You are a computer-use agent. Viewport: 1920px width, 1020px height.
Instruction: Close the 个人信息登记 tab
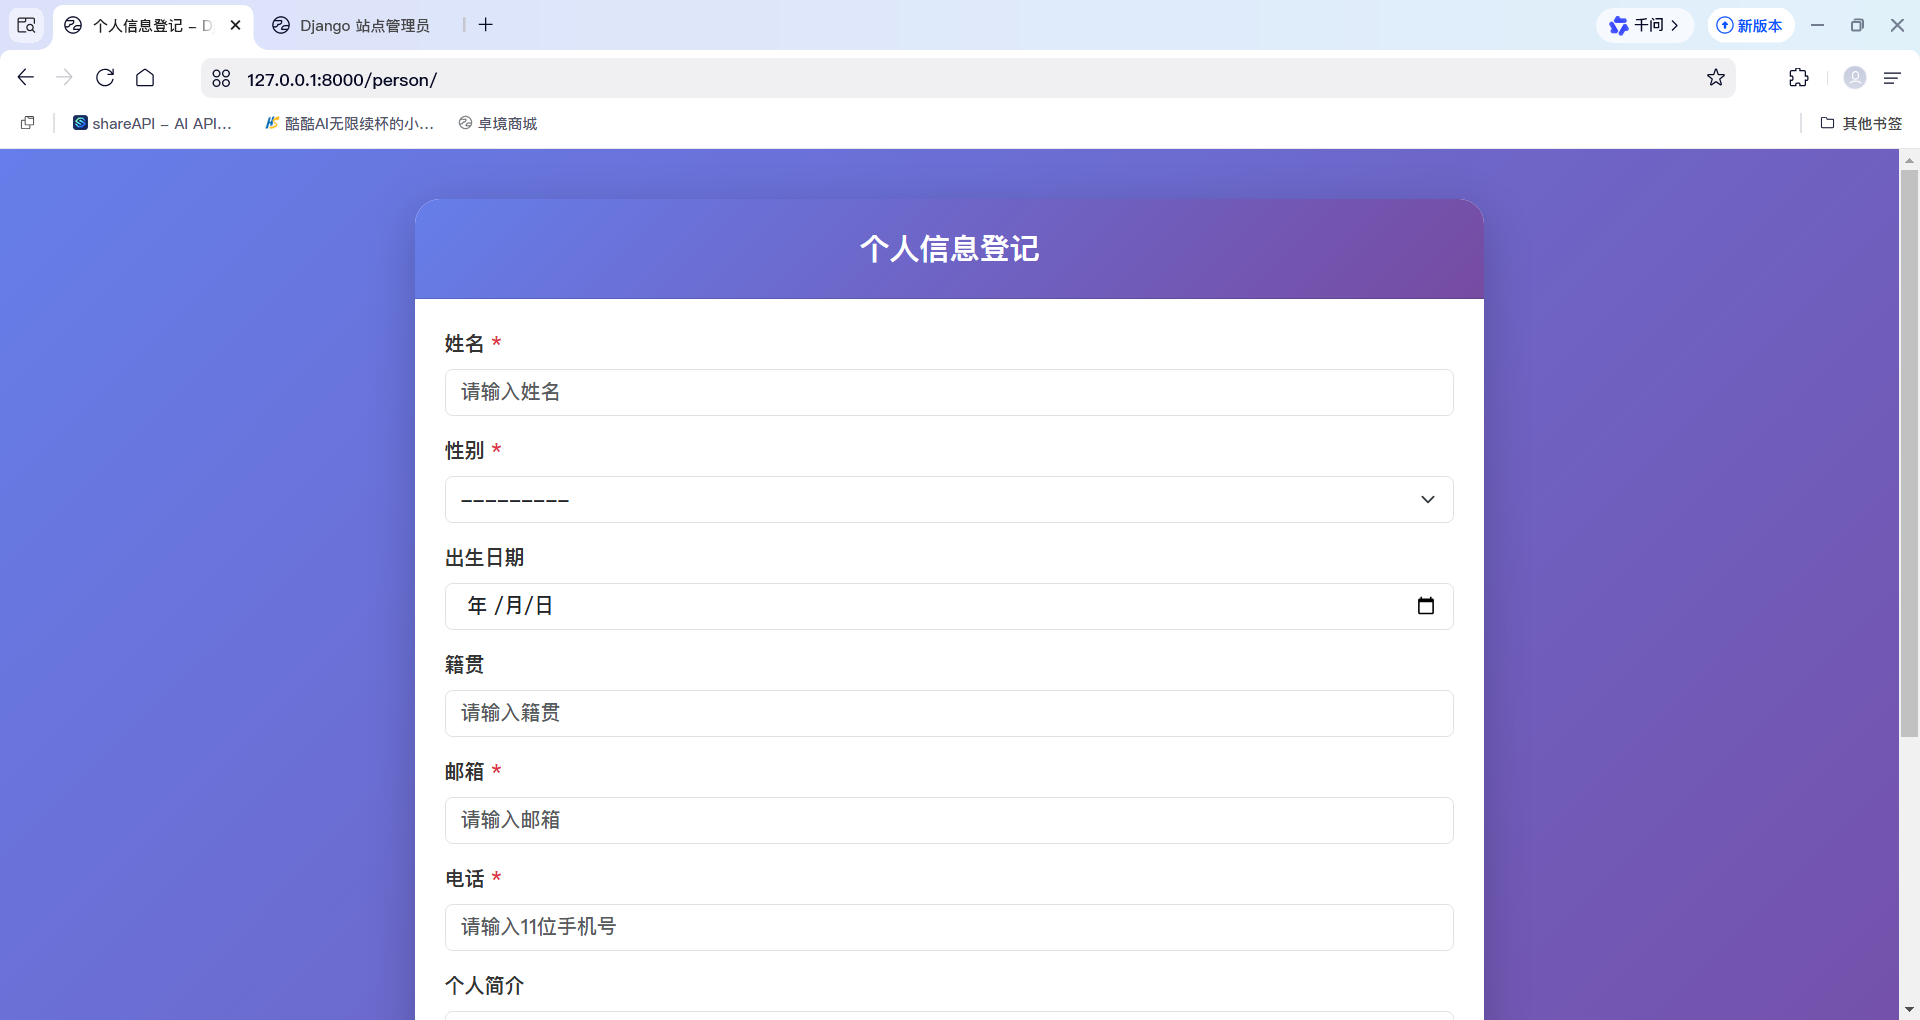pyautogui.click(x=236, y=25)
